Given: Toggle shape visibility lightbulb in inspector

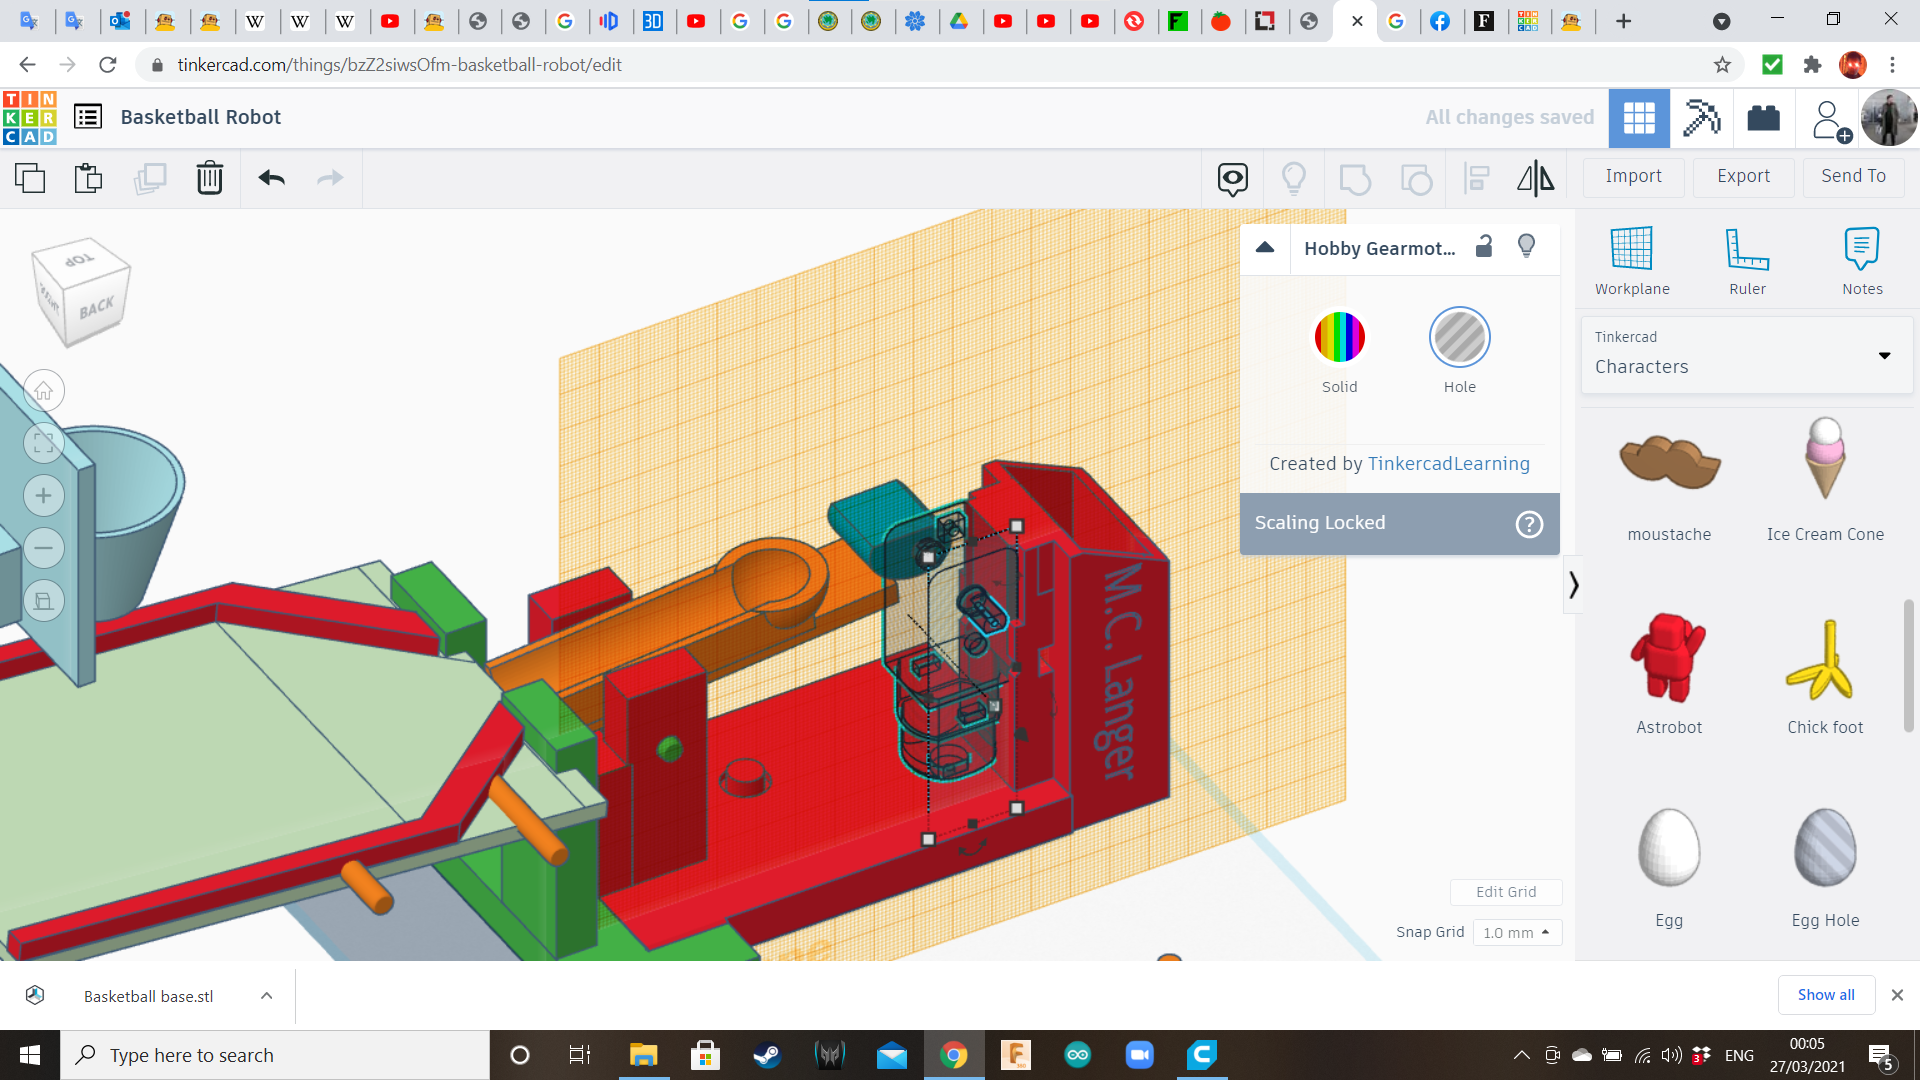Looking at the screenshot, I should [x=1526, y=247].
